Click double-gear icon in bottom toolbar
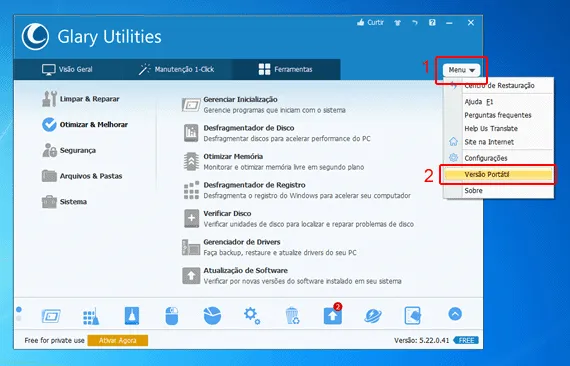This screenshot has width=570, height=366. 252,315
